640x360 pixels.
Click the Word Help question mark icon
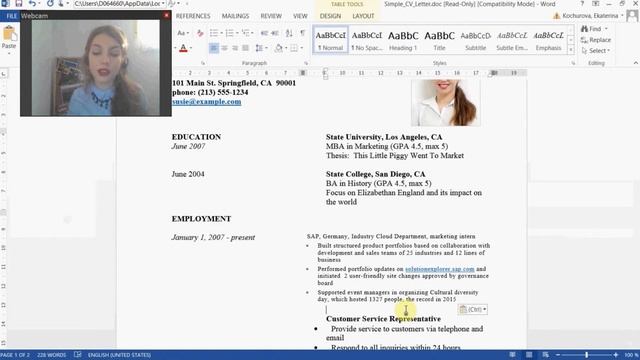582,4
